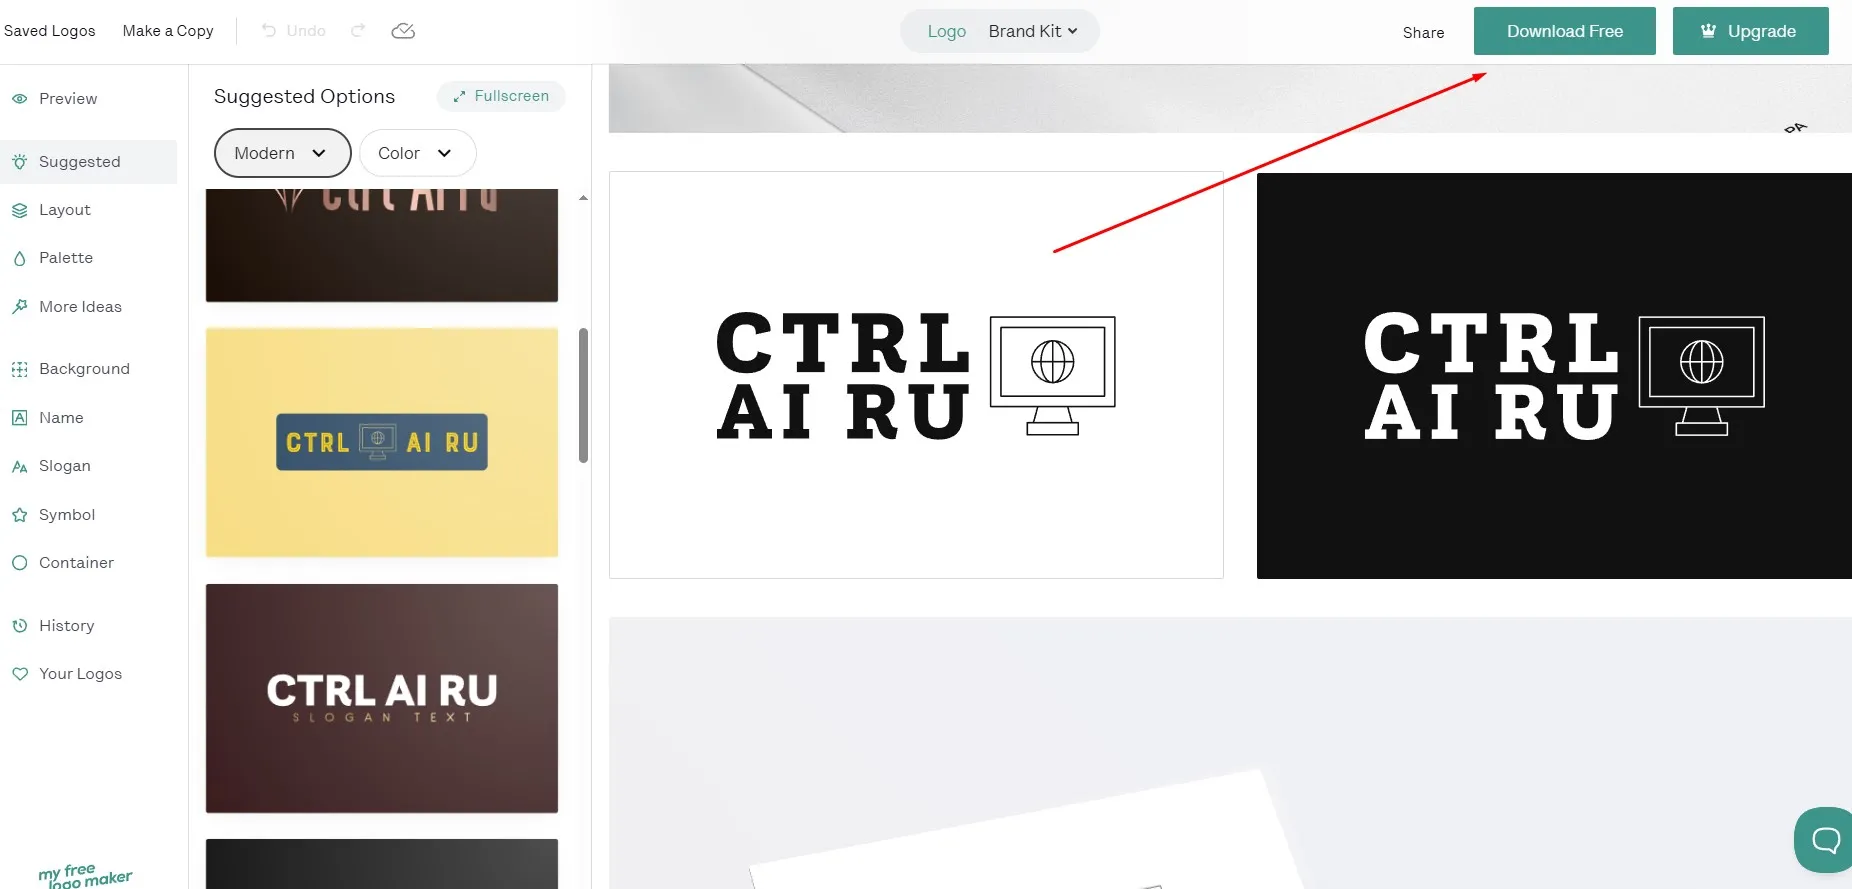This screenshot has height=889, width=1852.
Task: Open the Color filter dropdown
Action: (x=417, y=153)
